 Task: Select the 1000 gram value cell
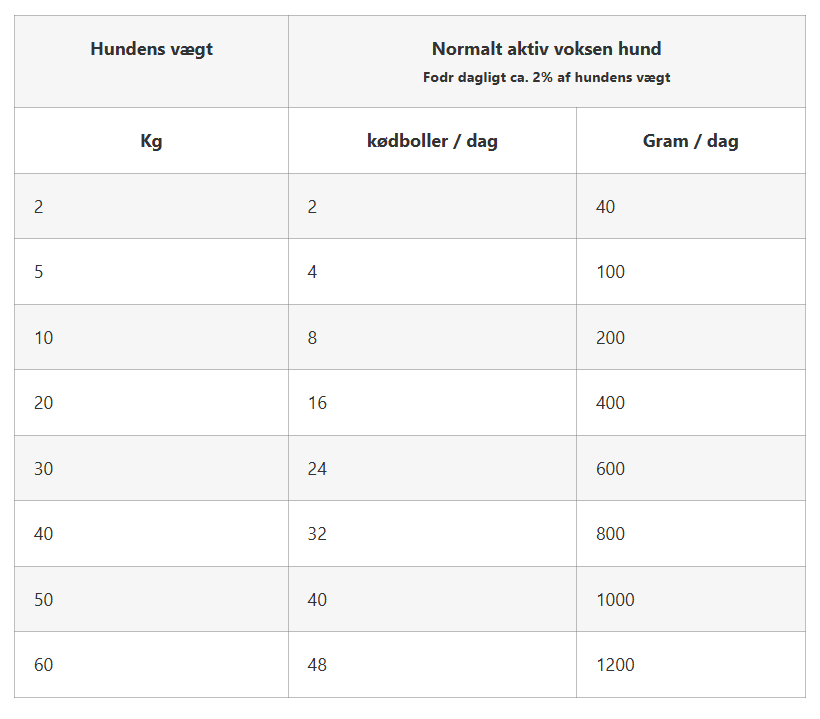tap(691, 599)
